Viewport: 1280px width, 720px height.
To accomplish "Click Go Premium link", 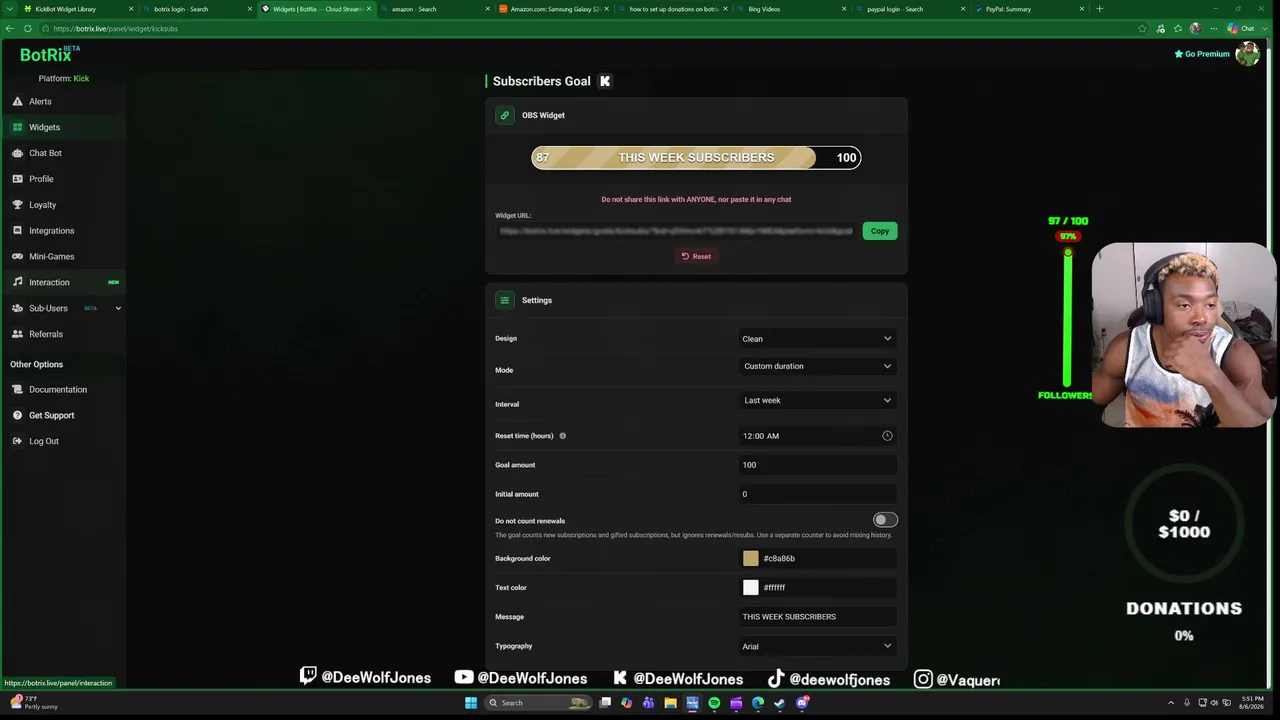I will point(1202,54).
